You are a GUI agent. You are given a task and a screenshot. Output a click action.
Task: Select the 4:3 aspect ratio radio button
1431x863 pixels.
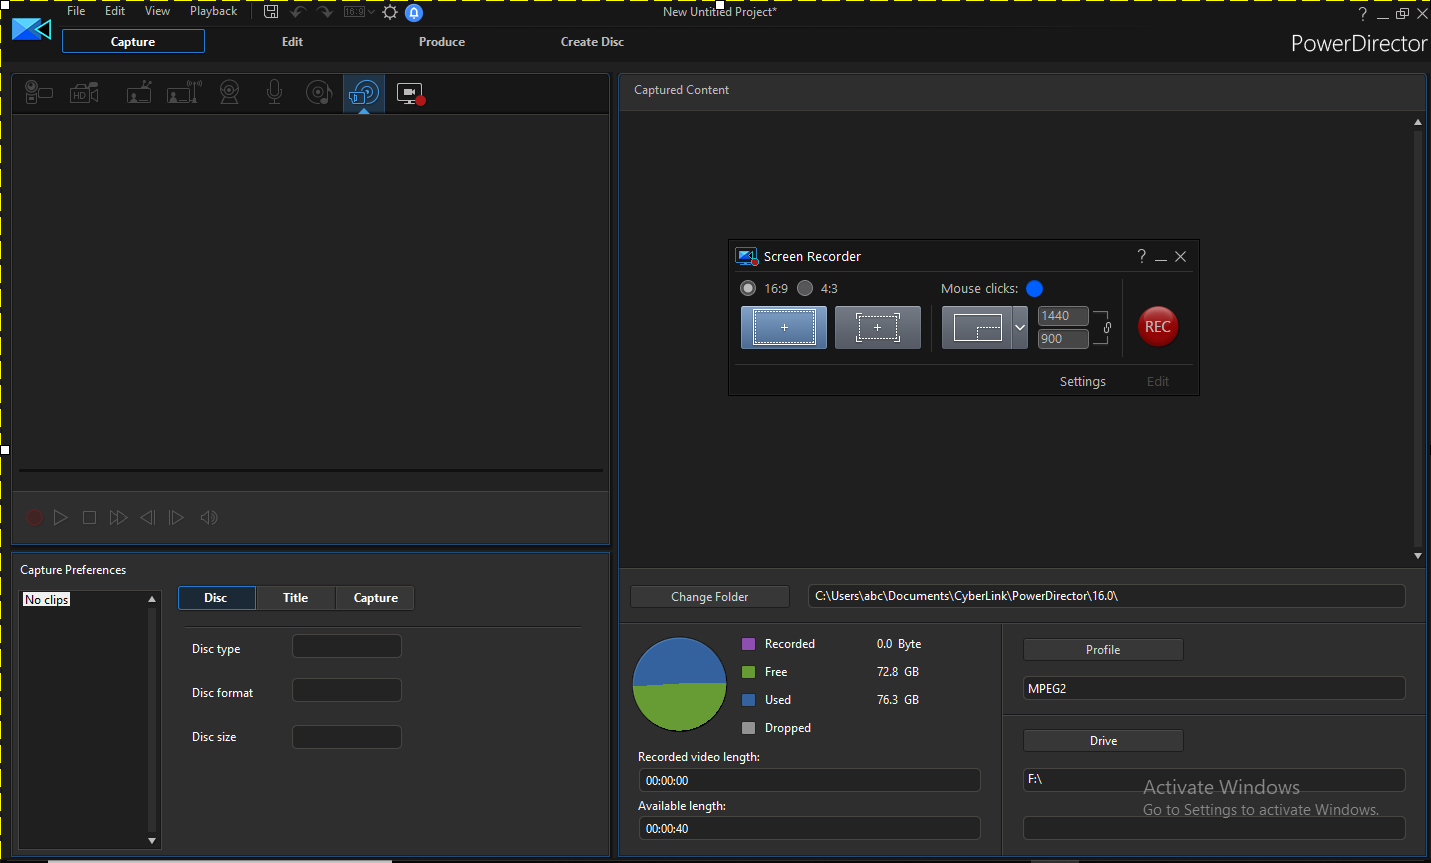(x=805, y=288)
